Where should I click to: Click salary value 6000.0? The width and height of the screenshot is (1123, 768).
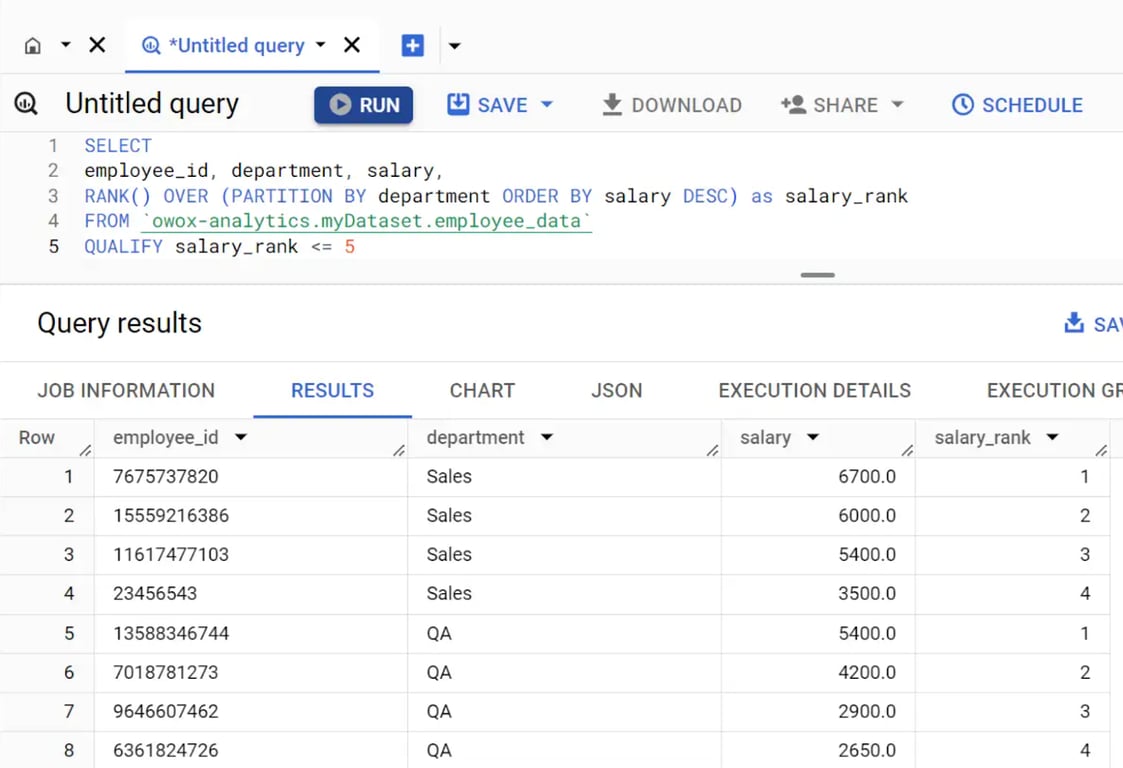pos(867,516)
